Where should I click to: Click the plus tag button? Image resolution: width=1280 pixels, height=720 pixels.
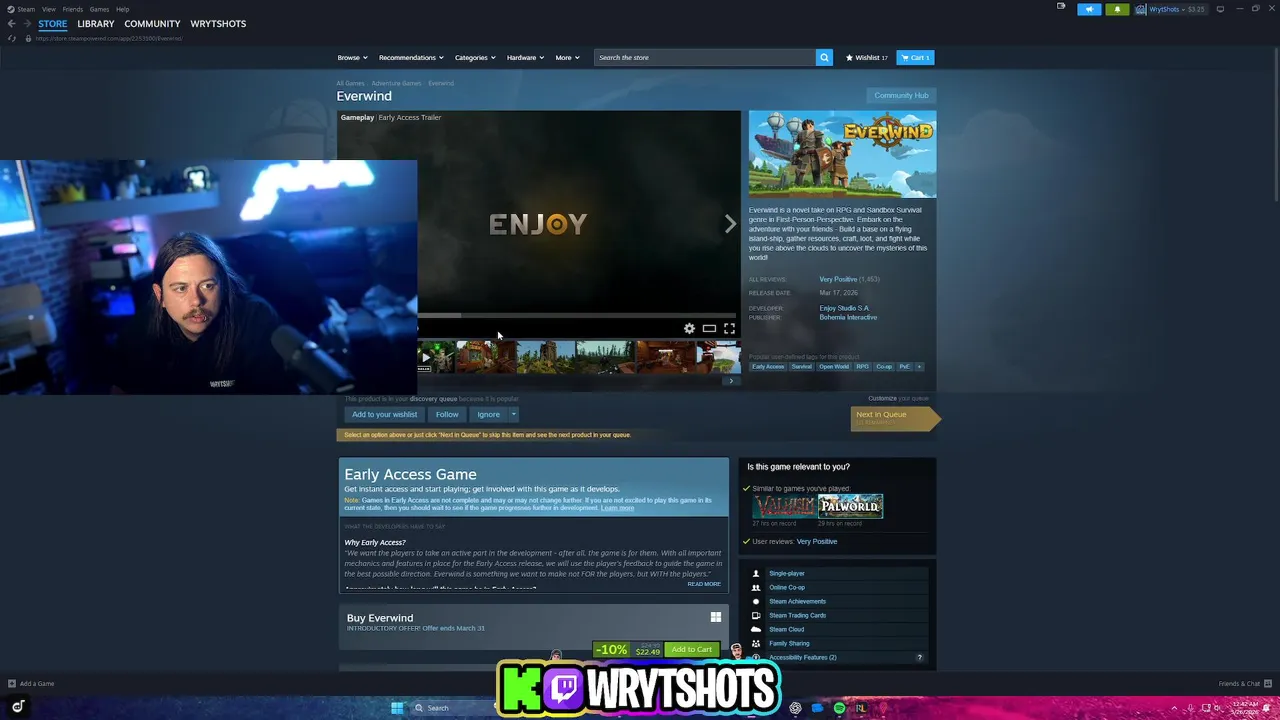pos(919,366)
